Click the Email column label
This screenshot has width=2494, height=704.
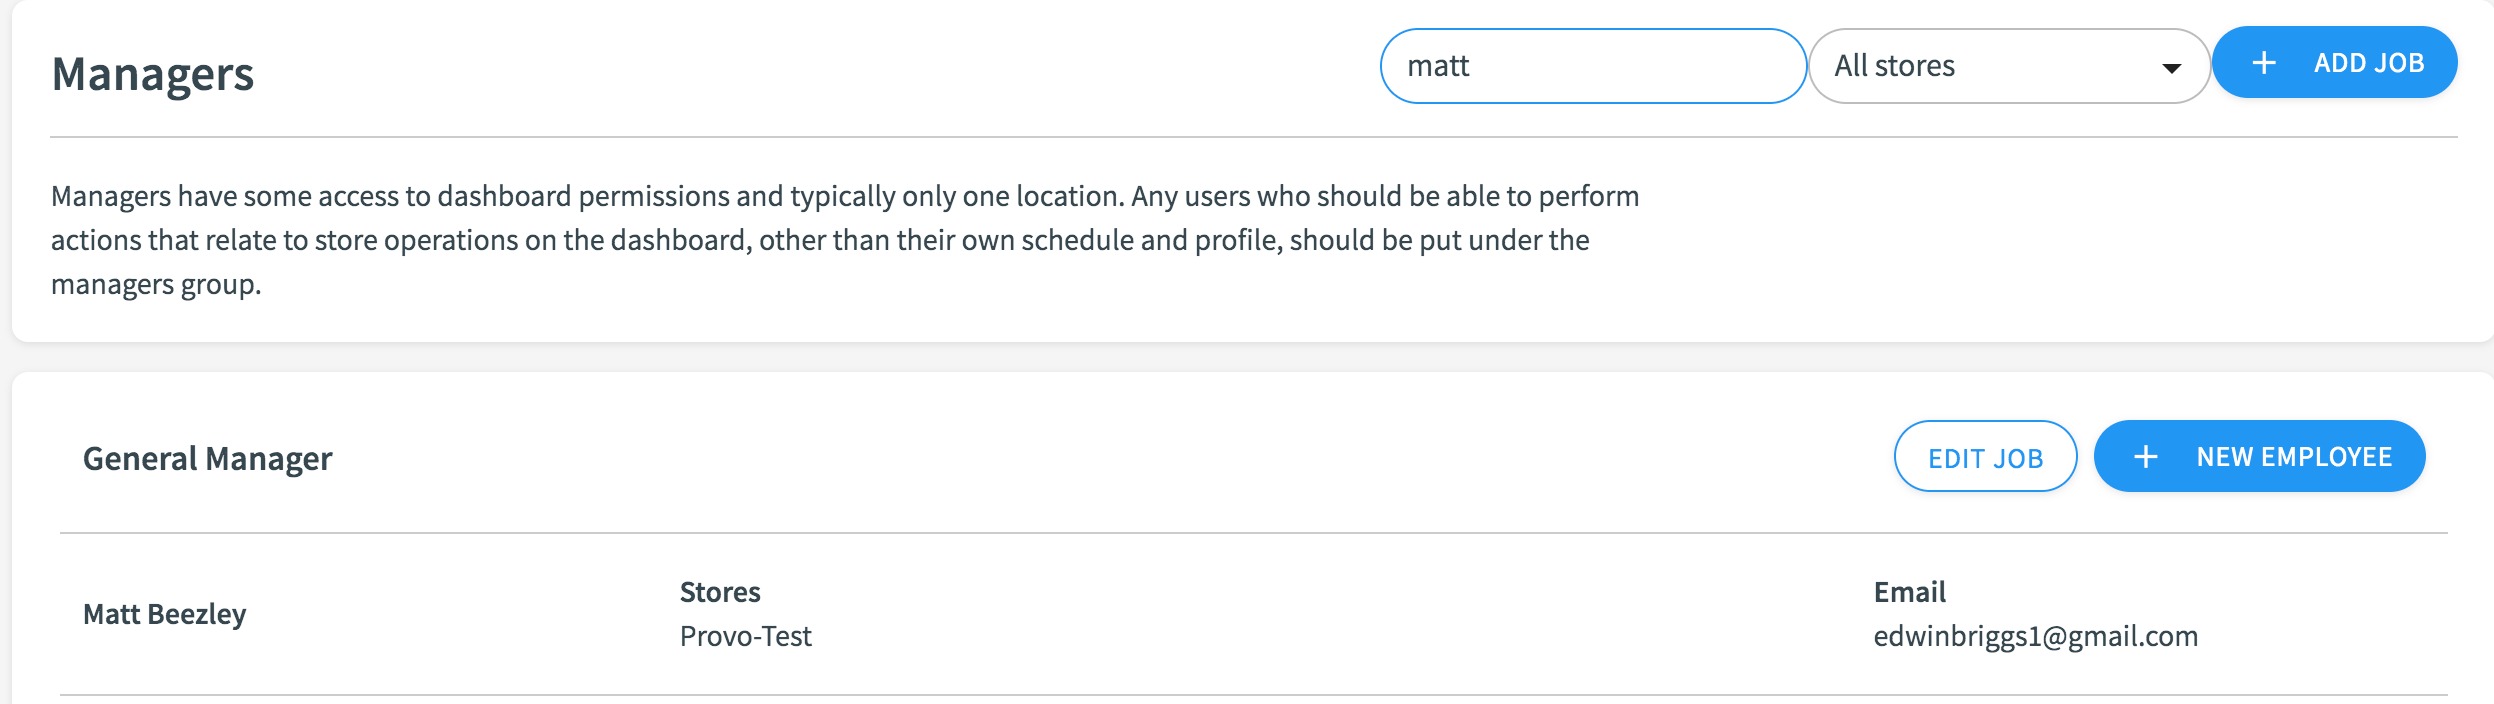(x=1909, y=592)
